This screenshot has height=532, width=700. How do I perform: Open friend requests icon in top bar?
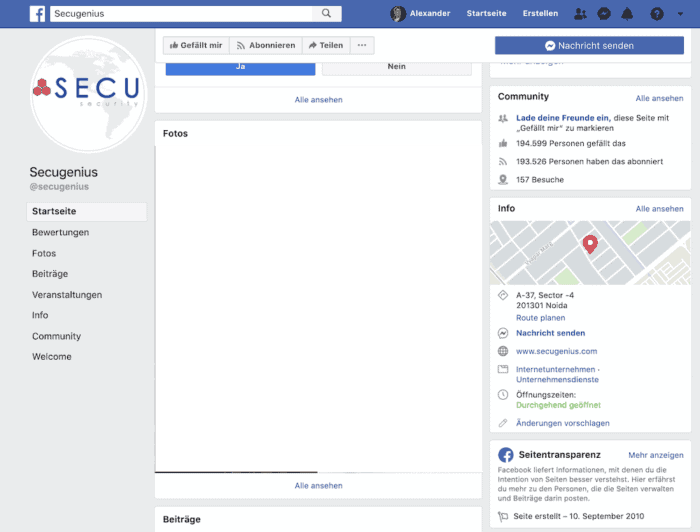point(581,14)
